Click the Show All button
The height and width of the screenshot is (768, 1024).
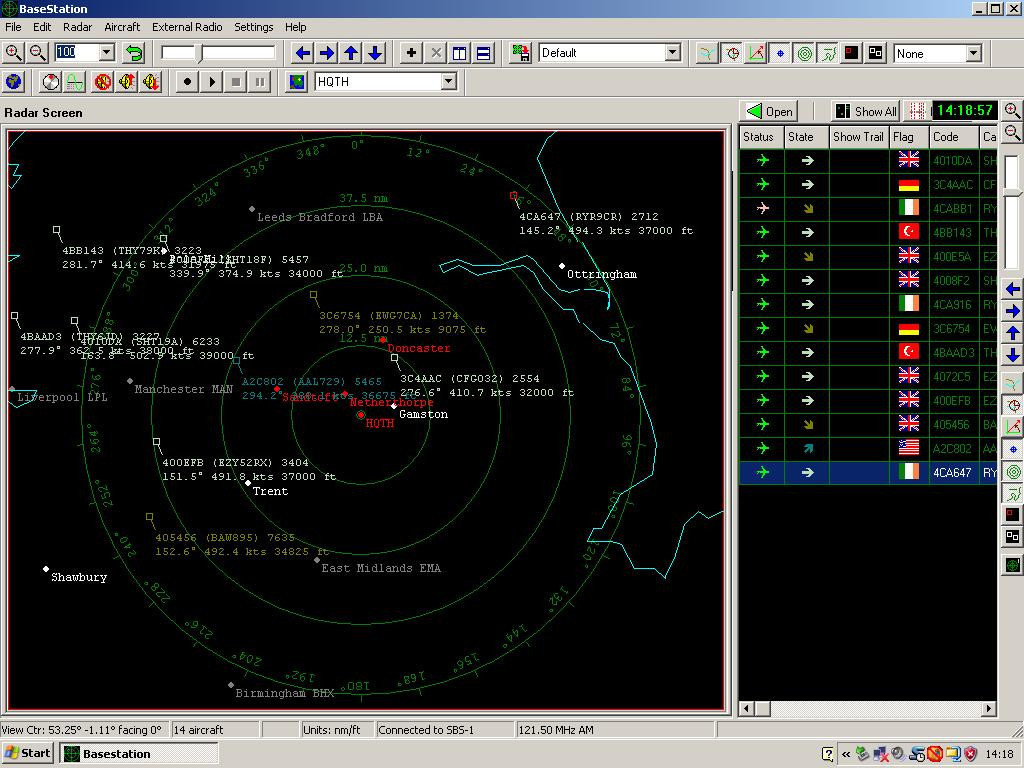point(866,111)
